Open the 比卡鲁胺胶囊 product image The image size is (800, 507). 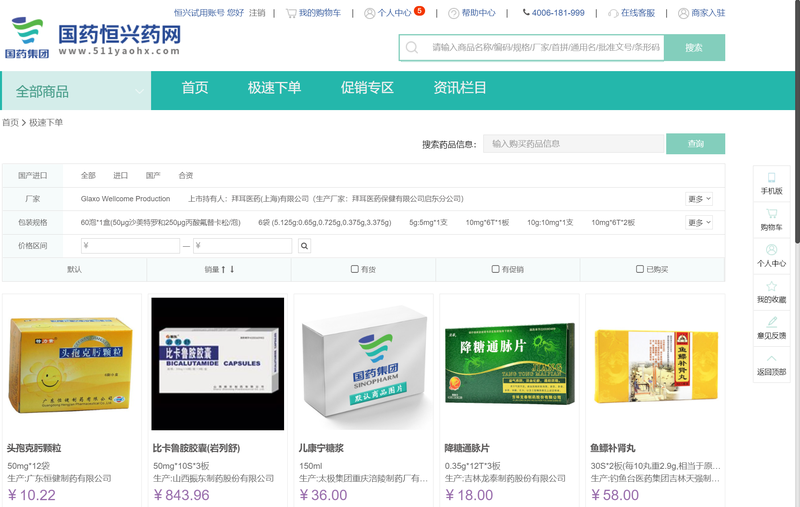coord(217,364)
